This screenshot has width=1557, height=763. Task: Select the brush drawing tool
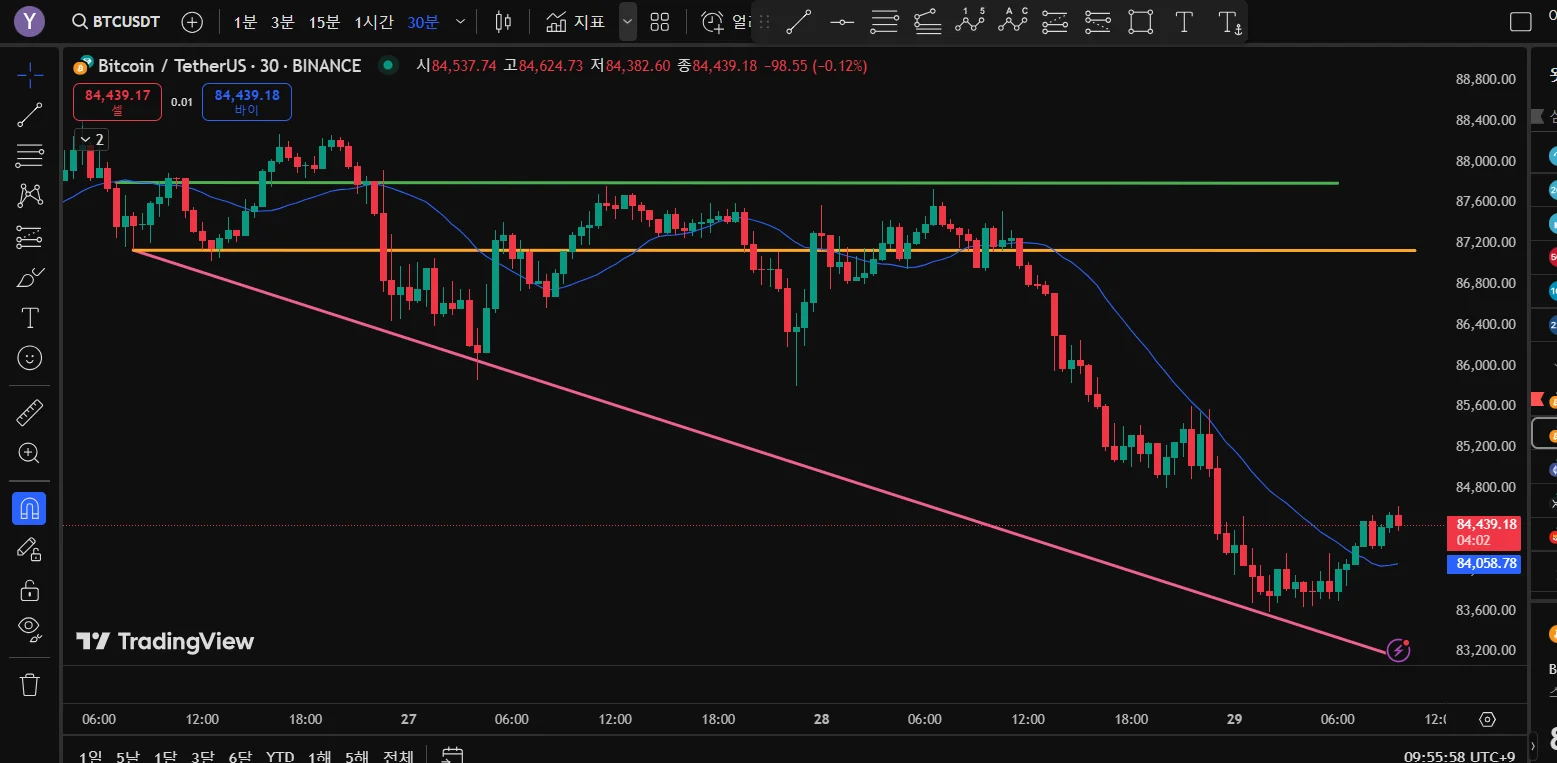coord(30,278)
